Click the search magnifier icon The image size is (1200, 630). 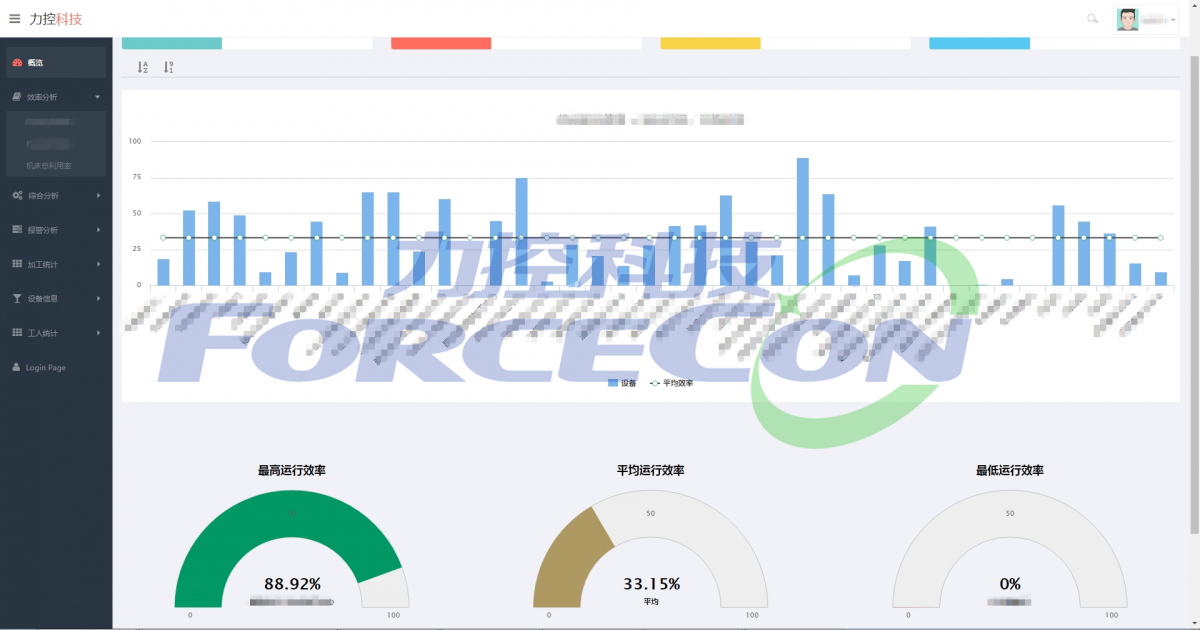pyautogui.click(x=1092, y=18)
